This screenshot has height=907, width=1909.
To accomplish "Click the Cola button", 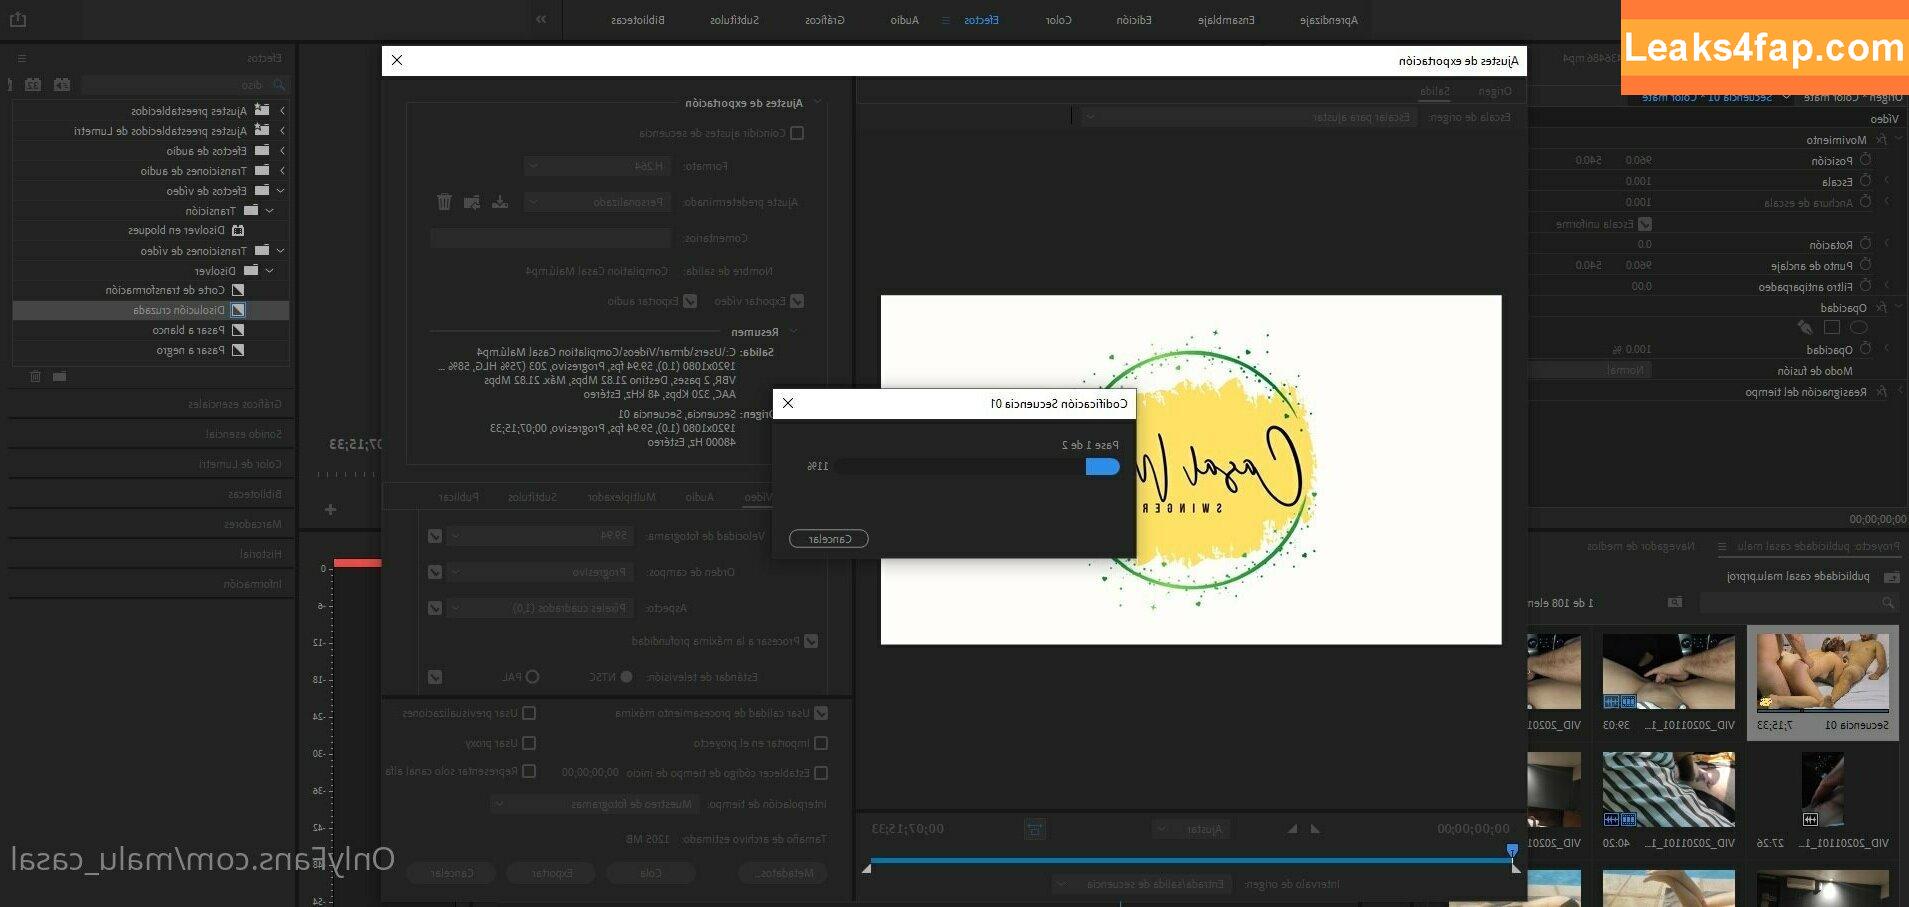I will pos(650,873).
